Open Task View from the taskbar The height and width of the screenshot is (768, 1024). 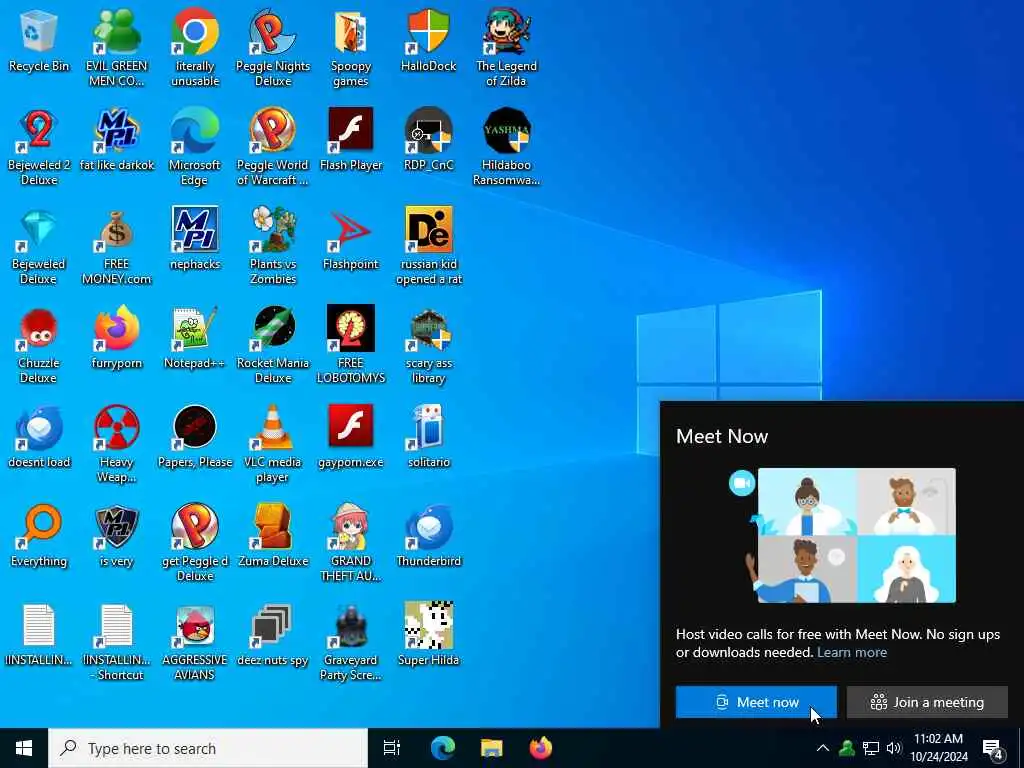point(392,748)
